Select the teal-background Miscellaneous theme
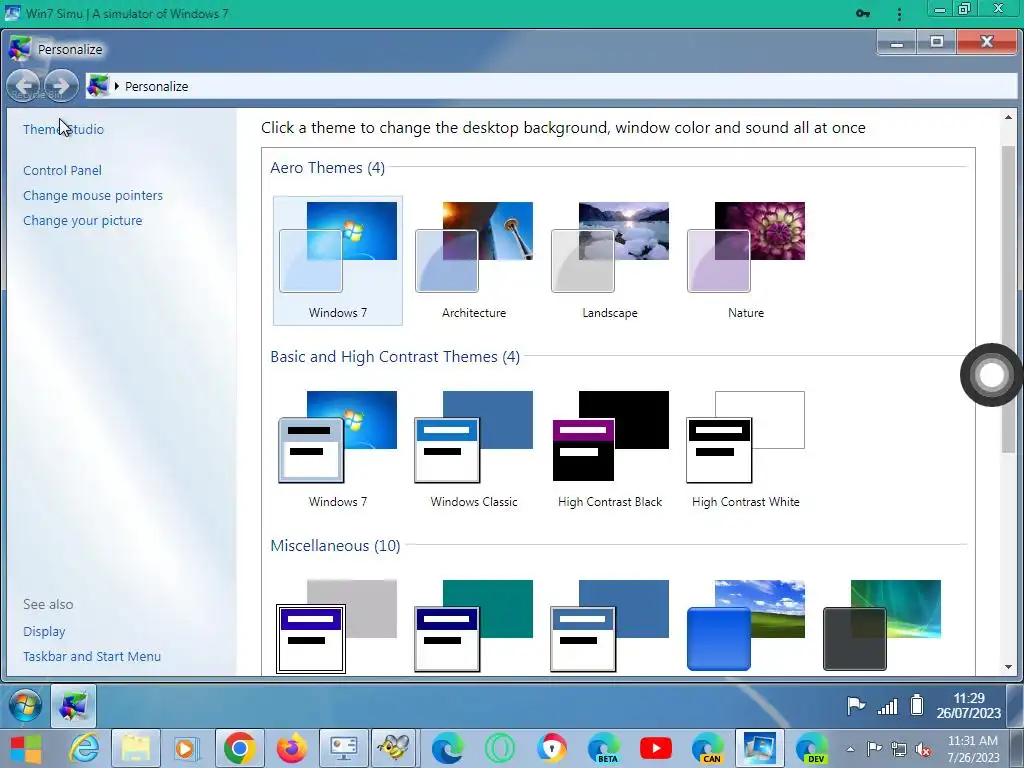Viewport: 1024px width, 768px height. [x=474, y=626]
